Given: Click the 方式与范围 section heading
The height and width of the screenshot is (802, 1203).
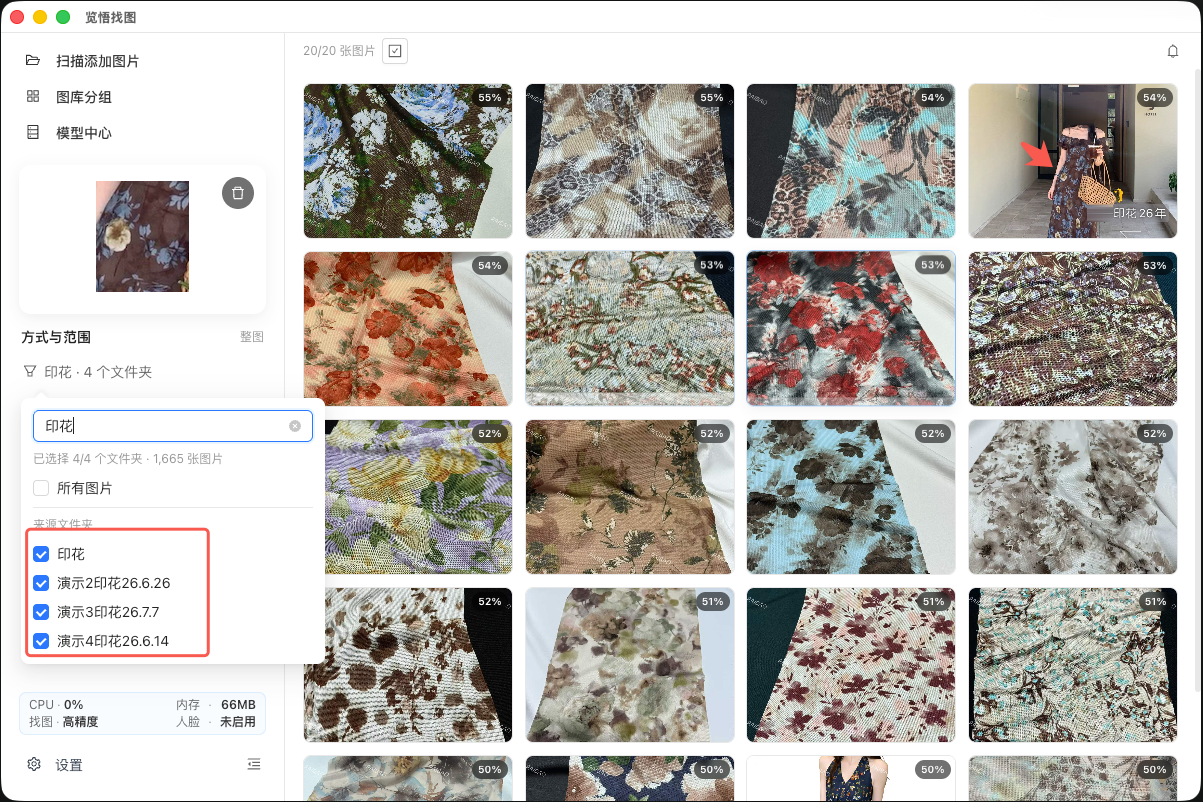Looking at the screenshot, I should pos(56,338).
